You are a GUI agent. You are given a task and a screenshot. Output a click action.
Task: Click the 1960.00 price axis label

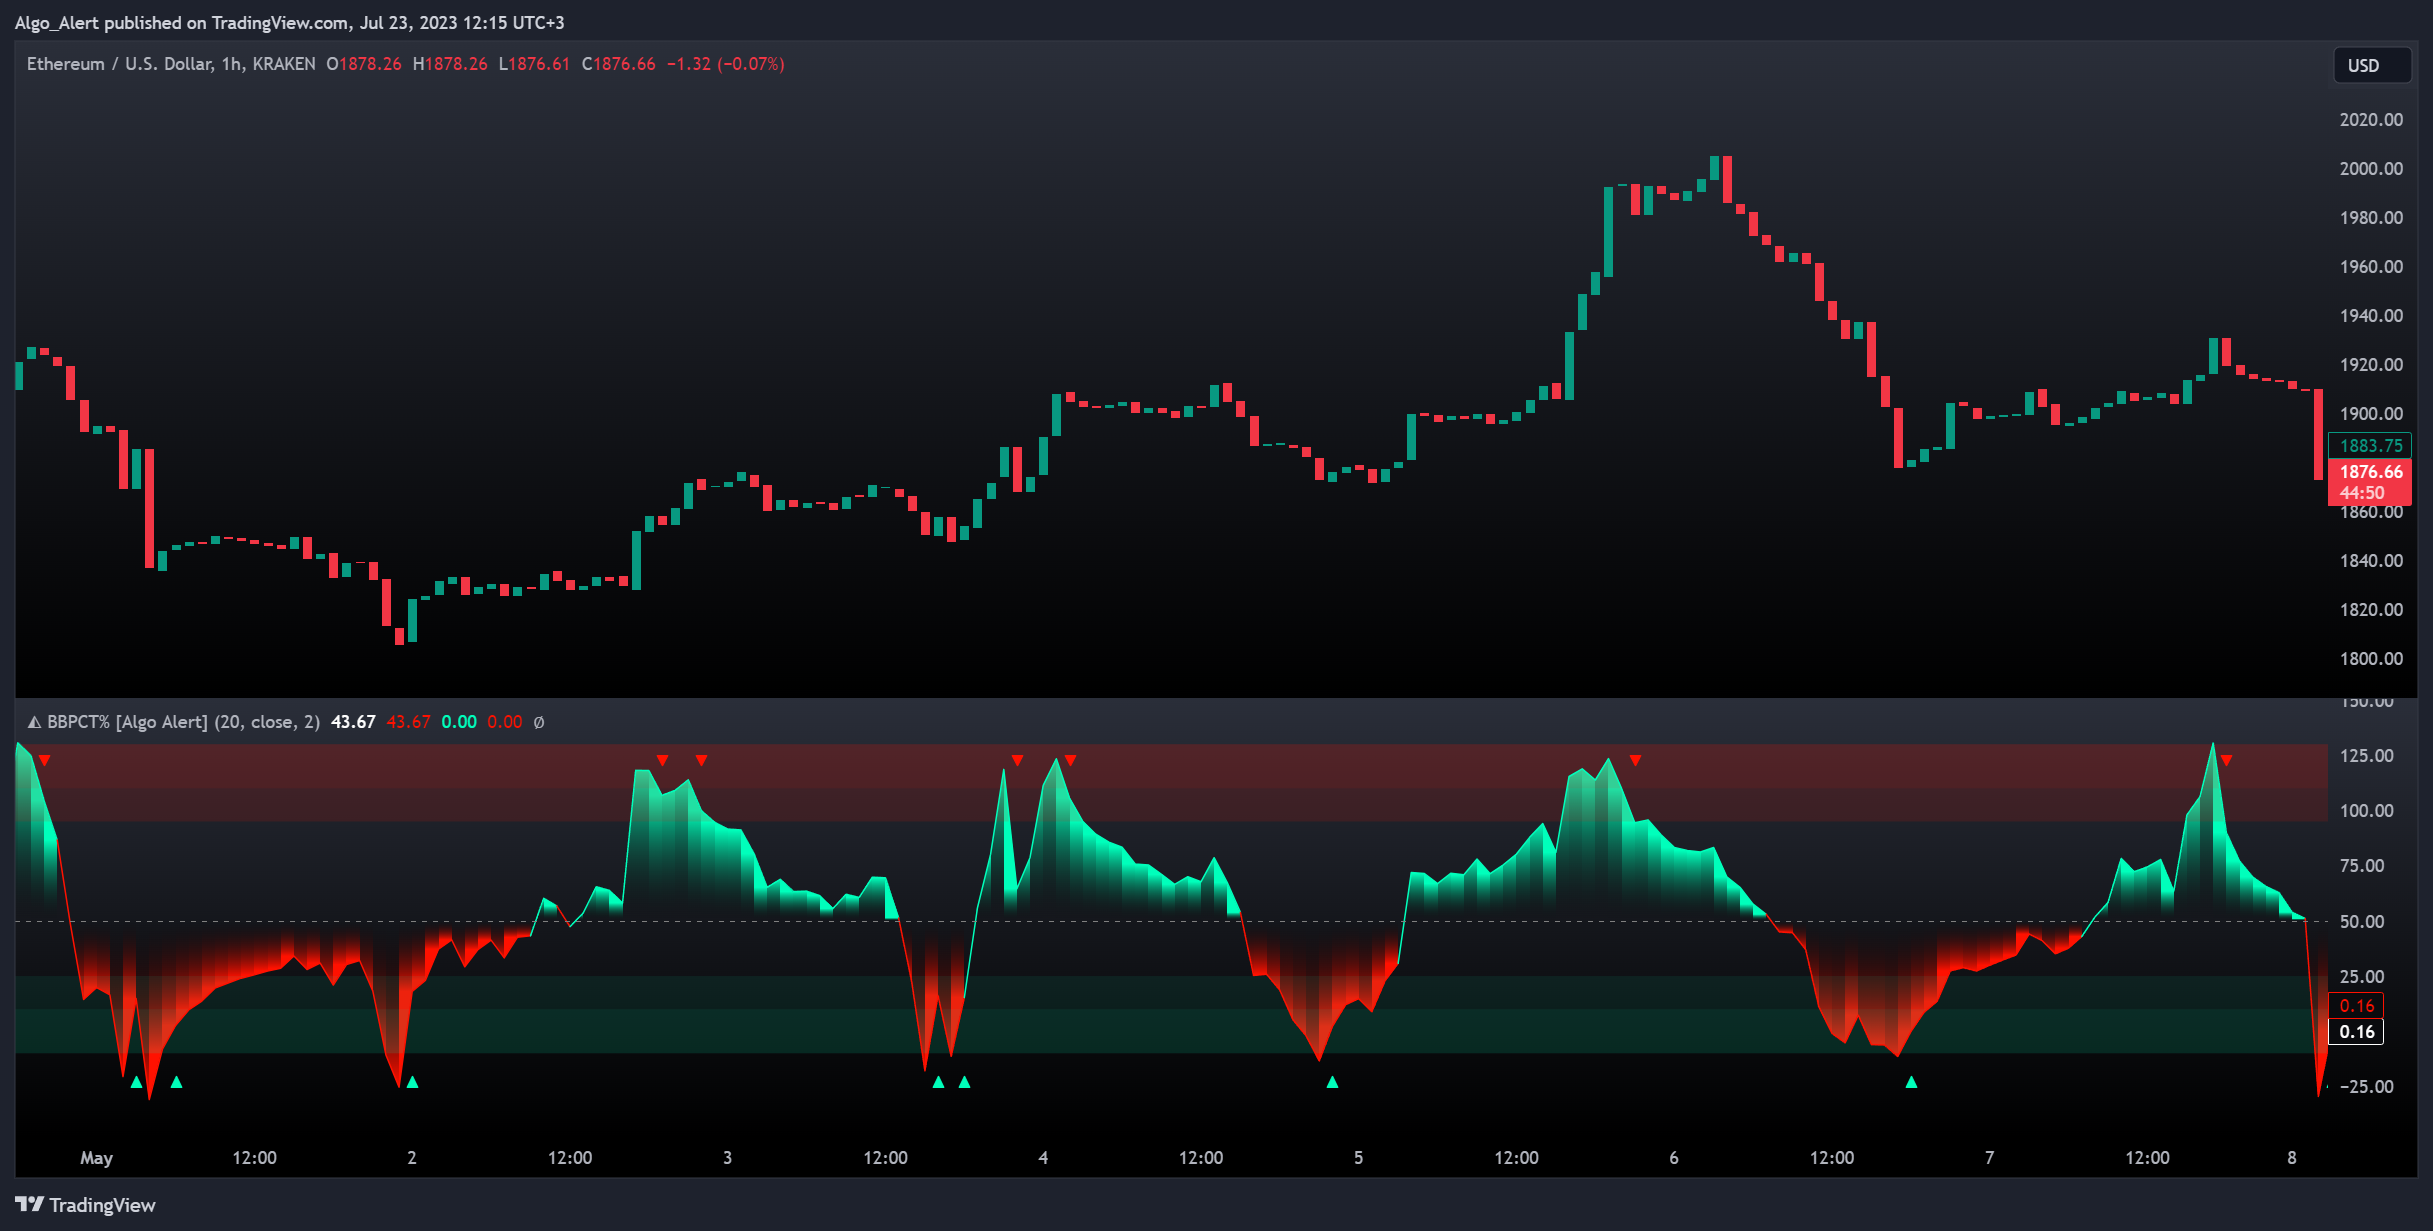click(2371, 267)
